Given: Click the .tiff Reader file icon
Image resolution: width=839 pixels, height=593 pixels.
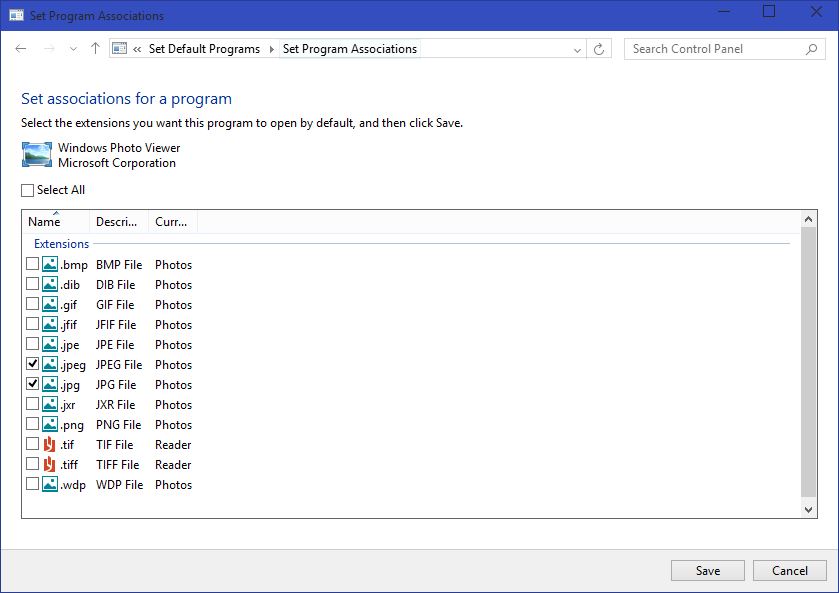Looking at the screenshot, I should pos(49,464).
